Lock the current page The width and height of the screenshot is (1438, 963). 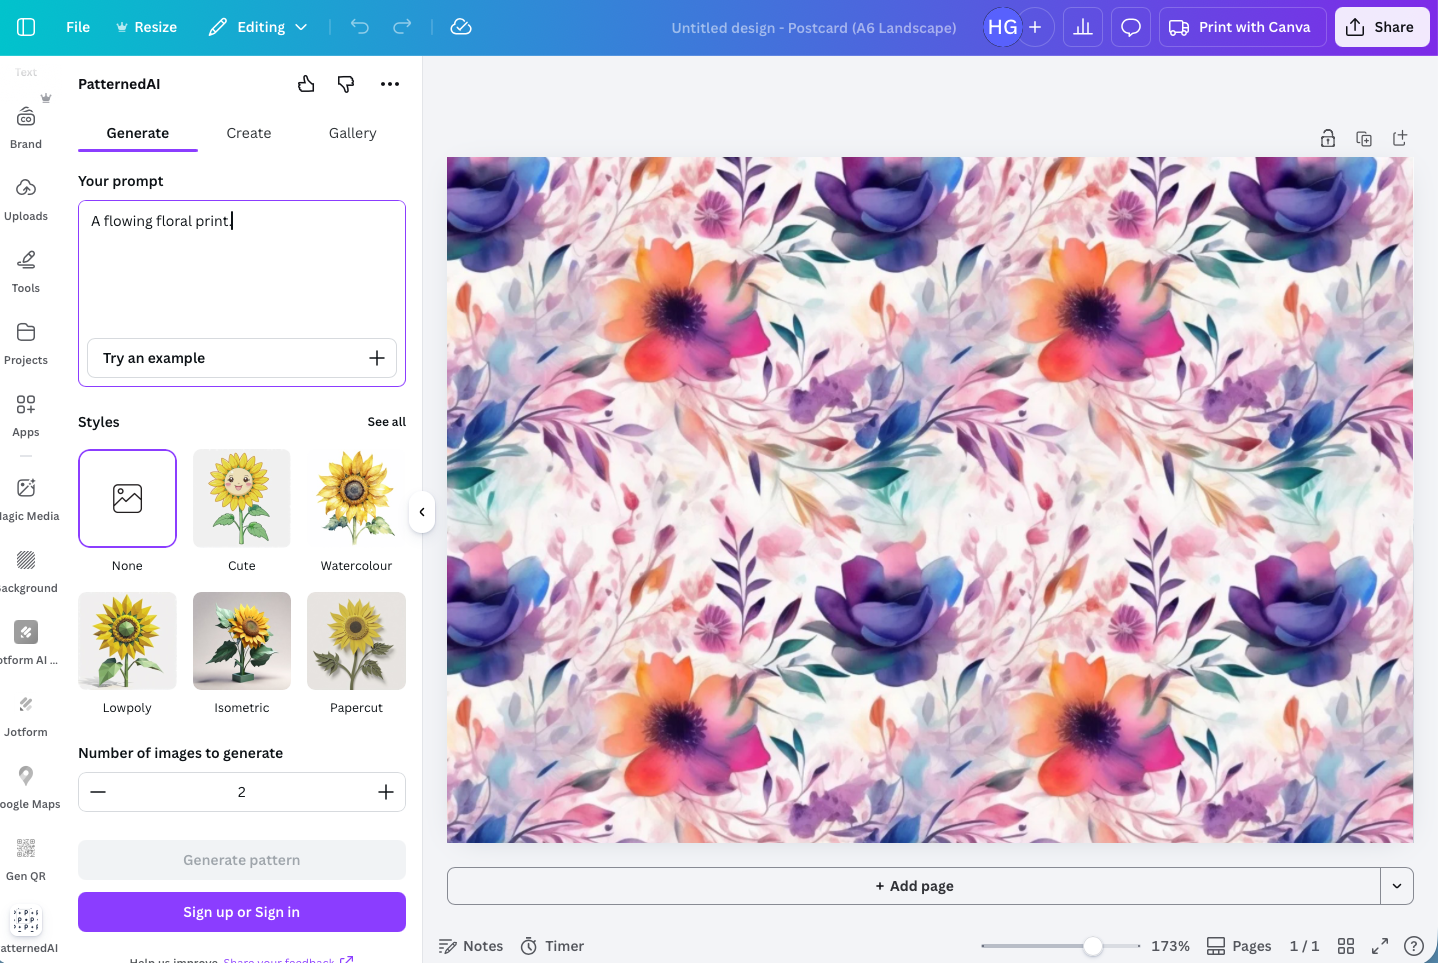click(x=1327, y=138)
